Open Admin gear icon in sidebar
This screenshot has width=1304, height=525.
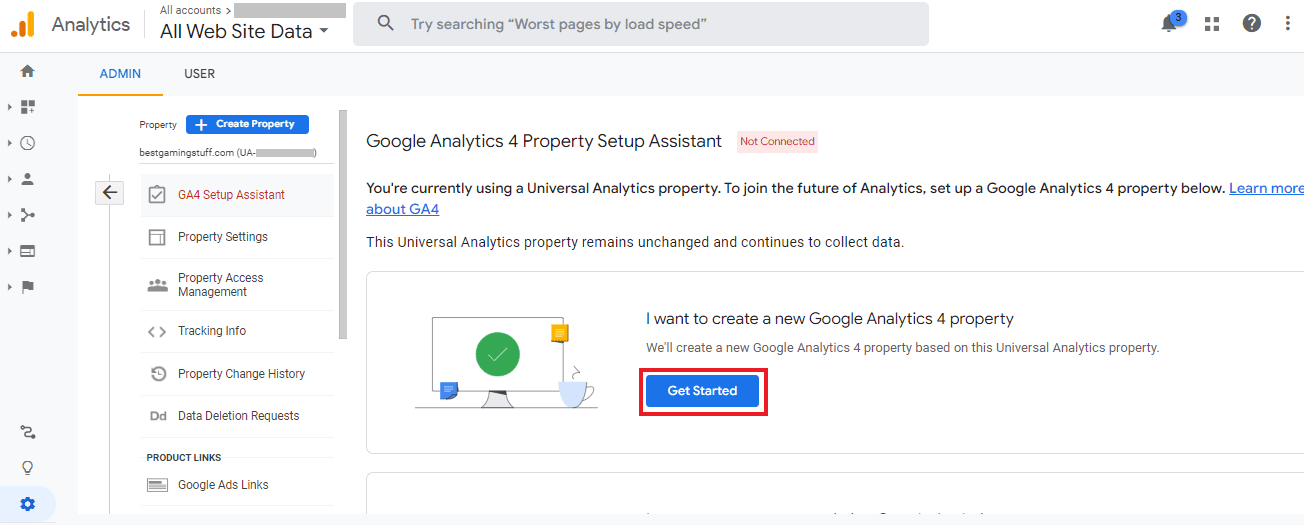pos(28,504)
